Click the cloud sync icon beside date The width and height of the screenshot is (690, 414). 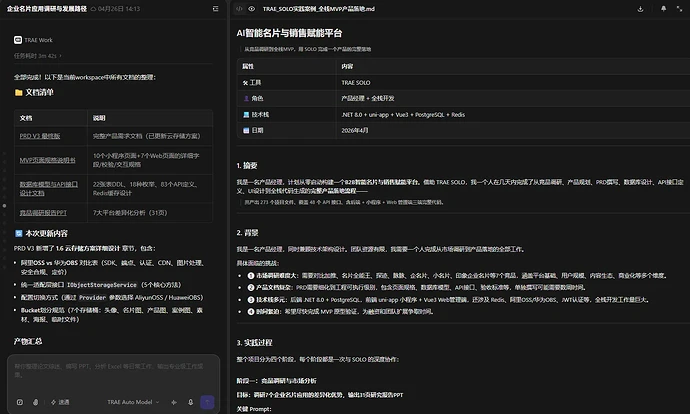93,9
